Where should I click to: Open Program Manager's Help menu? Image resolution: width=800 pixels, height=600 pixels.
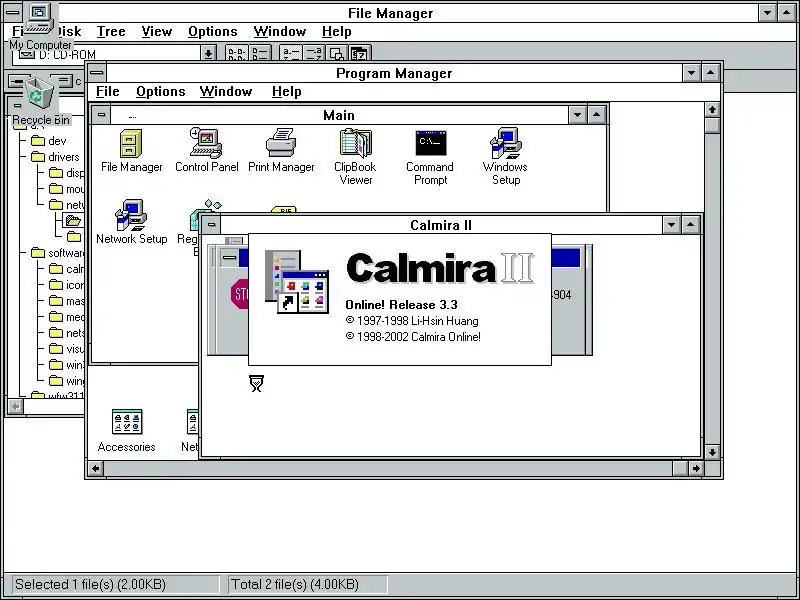coord(286,92)
